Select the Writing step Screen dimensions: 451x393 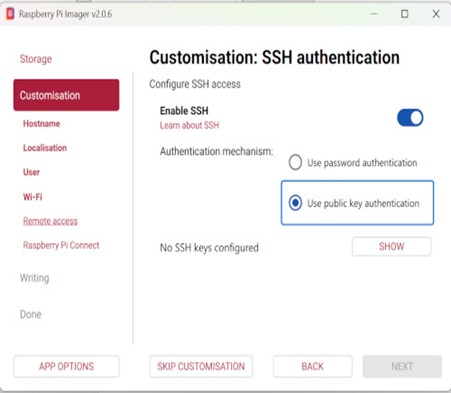(35, 278)
